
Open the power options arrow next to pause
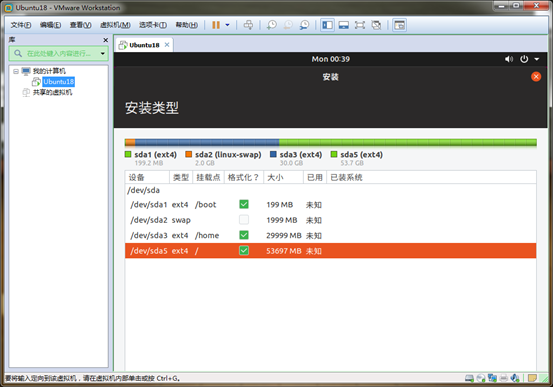tap(227, 25)
